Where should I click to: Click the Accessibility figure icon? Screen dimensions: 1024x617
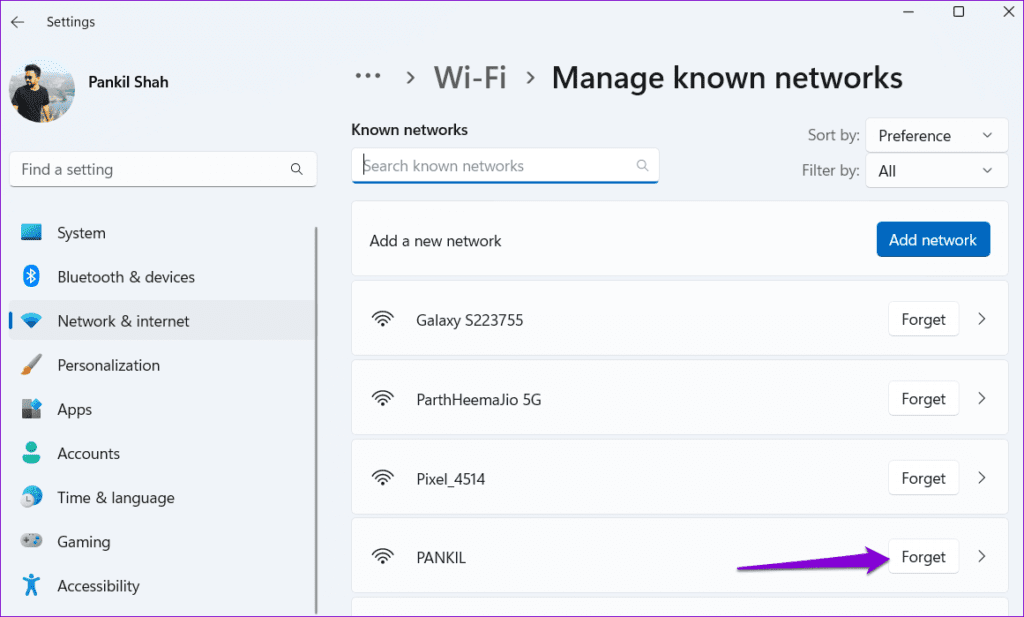(x=31, y=585)
